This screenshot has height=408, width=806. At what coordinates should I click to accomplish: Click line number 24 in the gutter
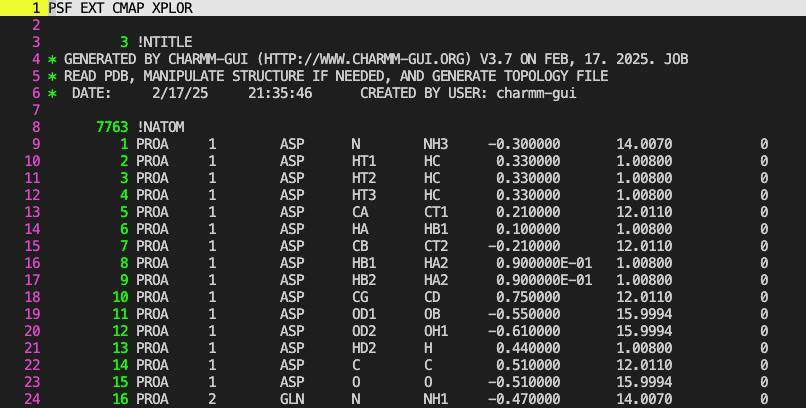(32, 398)
